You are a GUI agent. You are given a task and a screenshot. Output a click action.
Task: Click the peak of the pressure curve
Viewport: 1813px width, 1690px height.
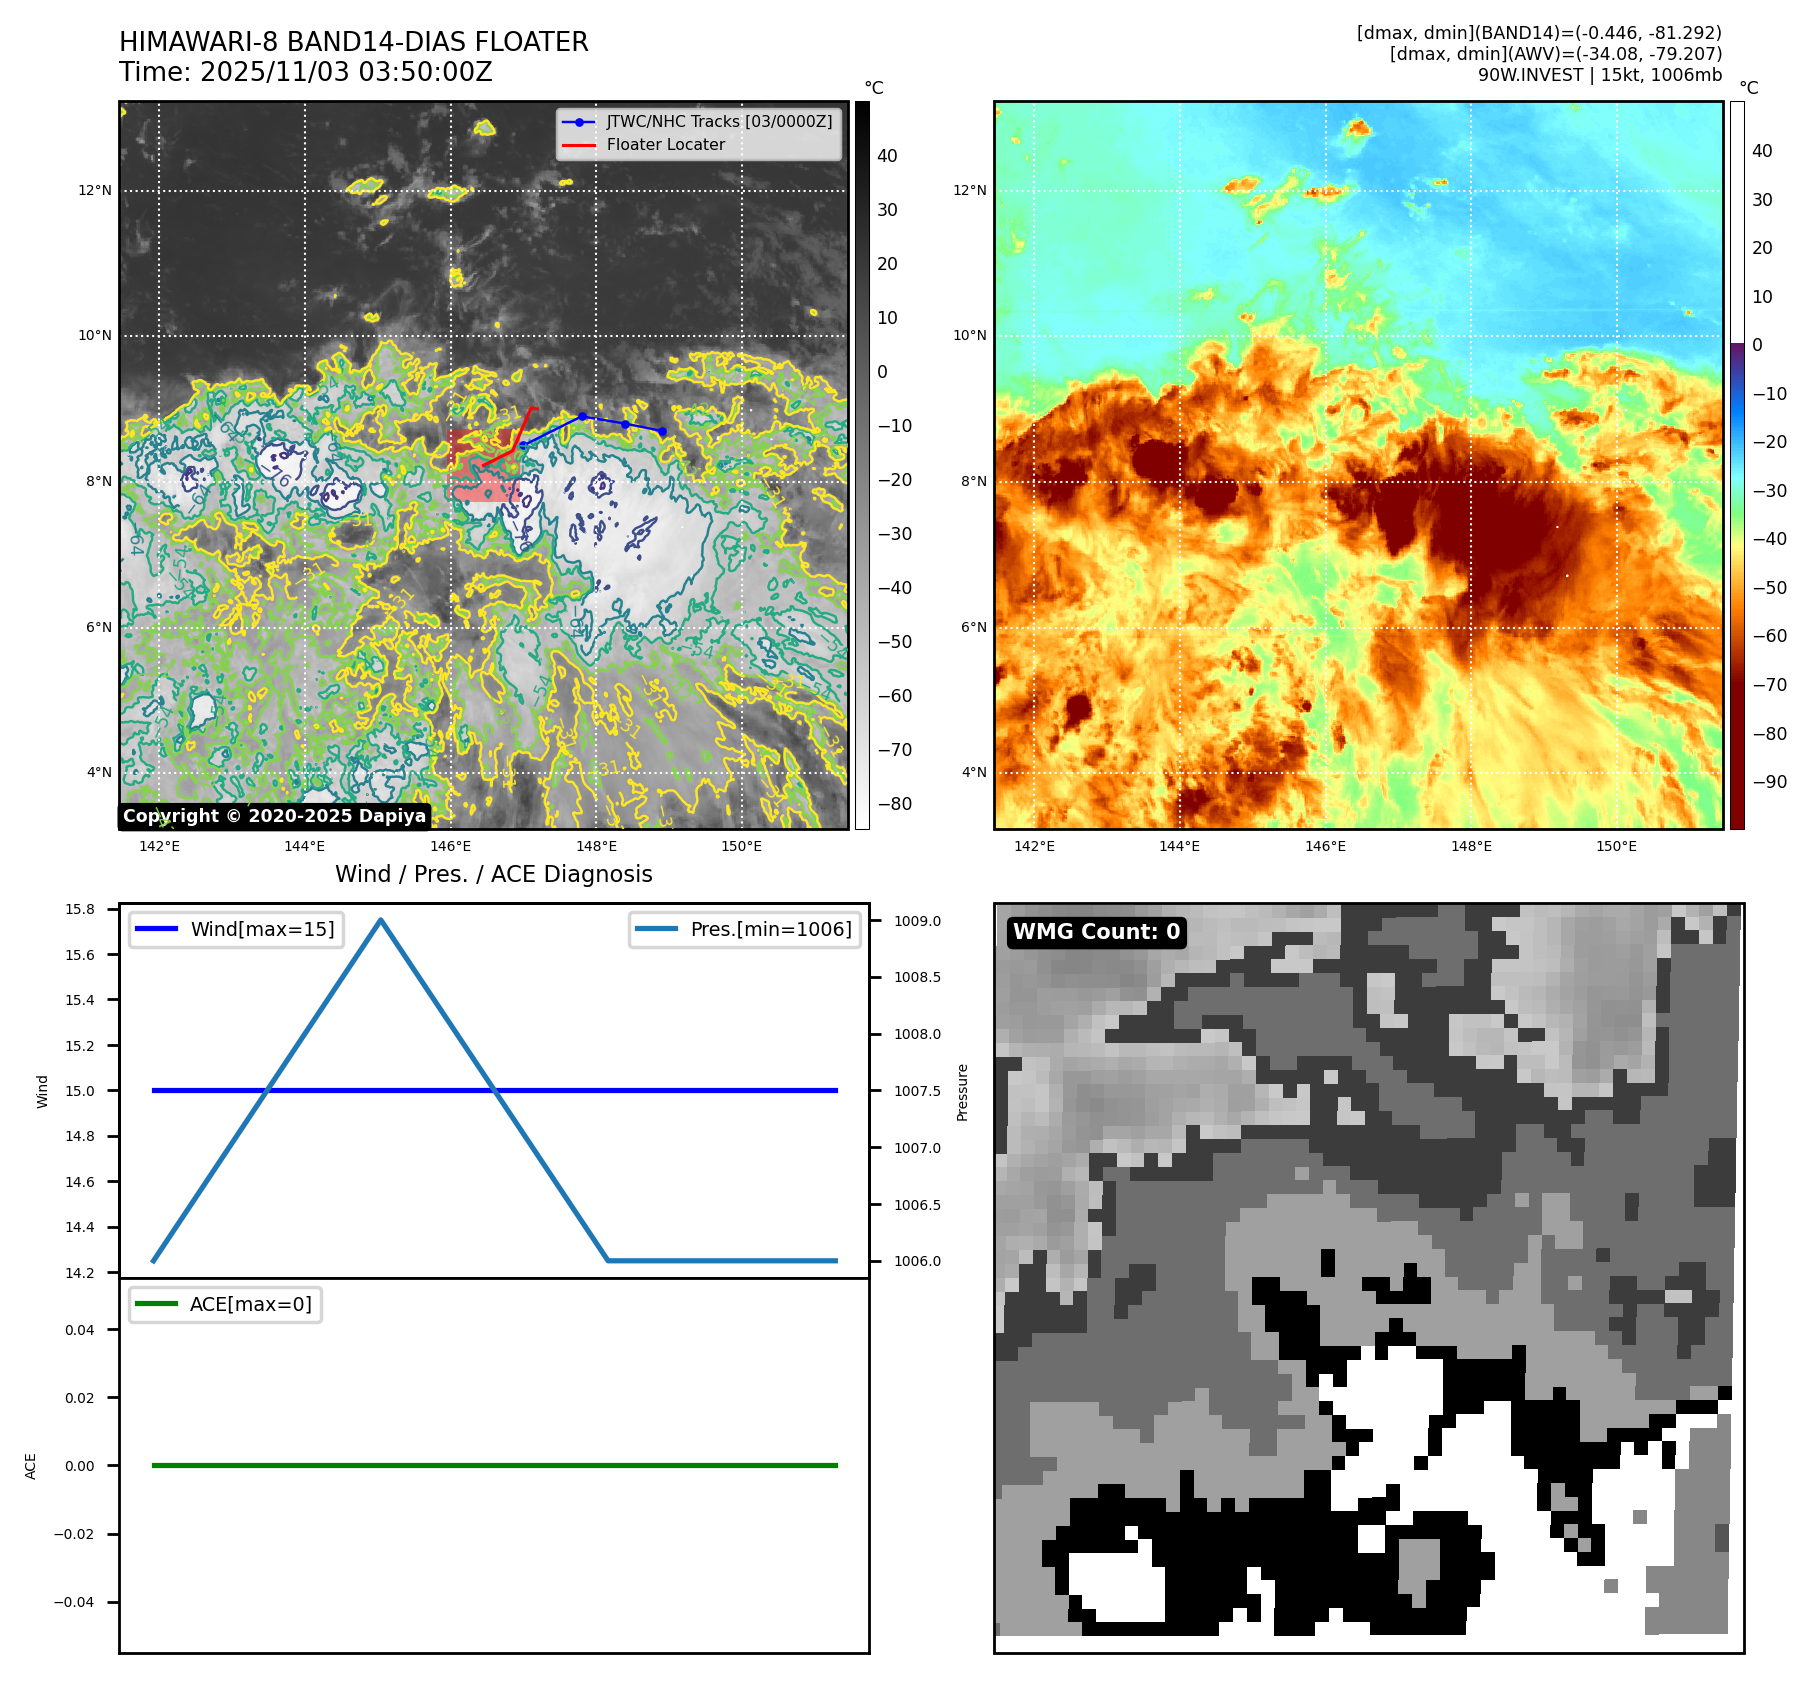coord(381,920)
